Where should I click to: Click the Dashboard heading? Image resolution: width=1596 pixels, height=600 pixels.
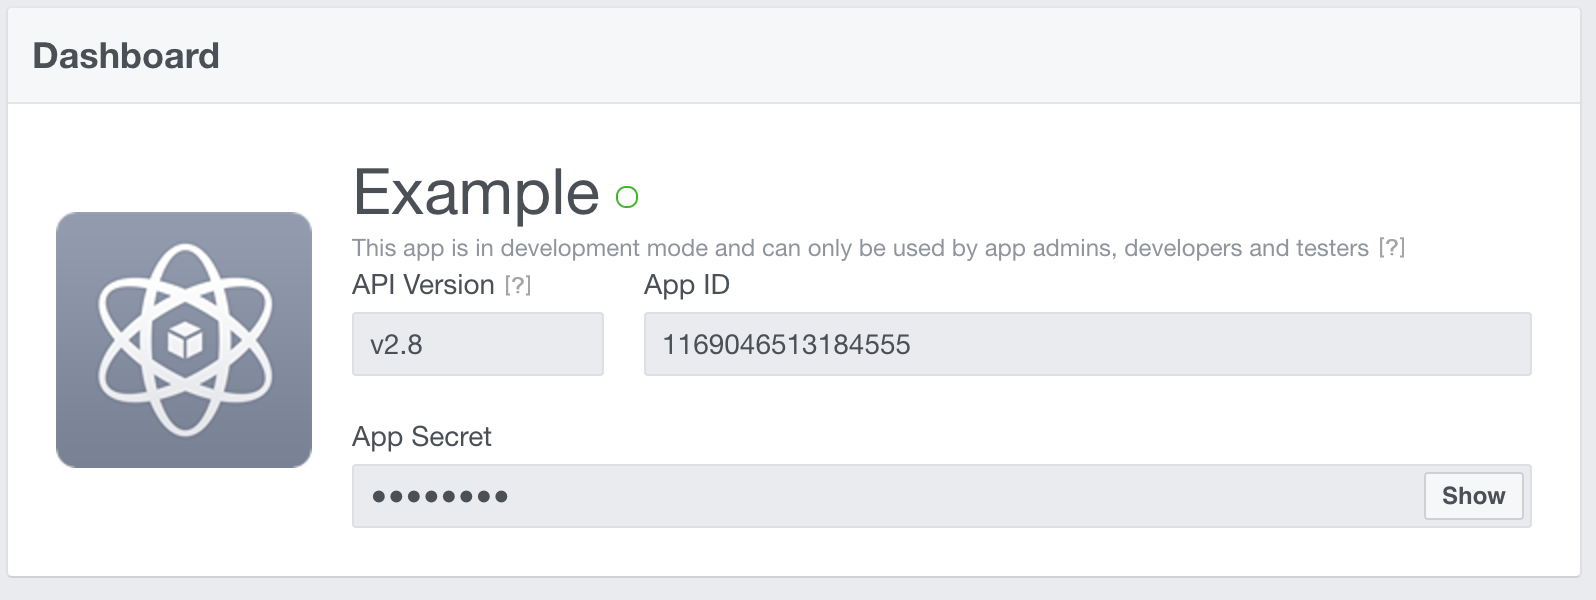pos(124,55)
